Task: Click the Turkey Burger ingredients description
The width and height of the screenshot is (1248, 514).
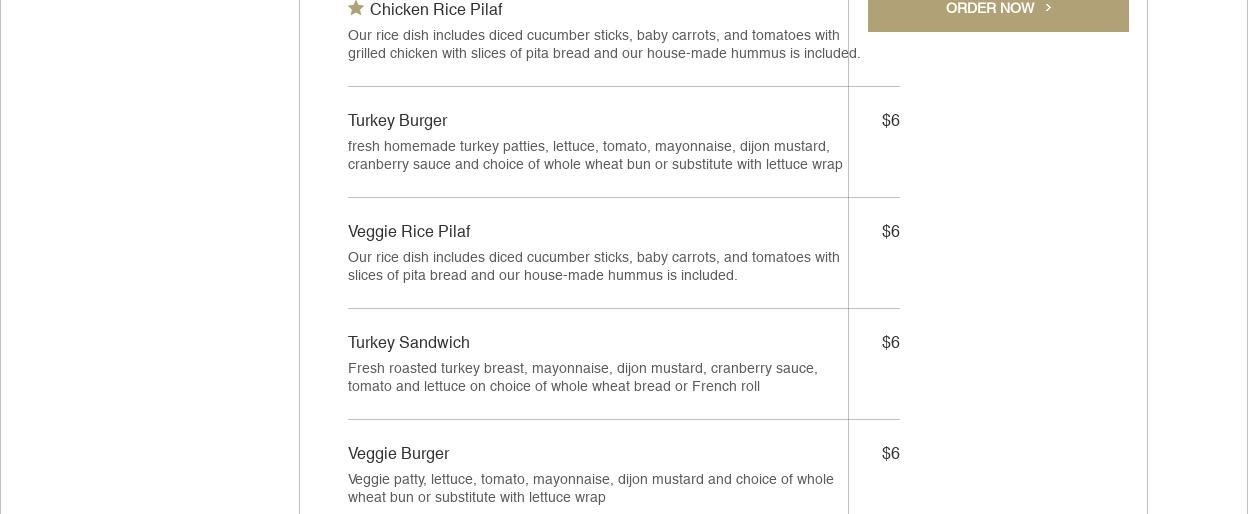Action: click(x=595, y=156)
